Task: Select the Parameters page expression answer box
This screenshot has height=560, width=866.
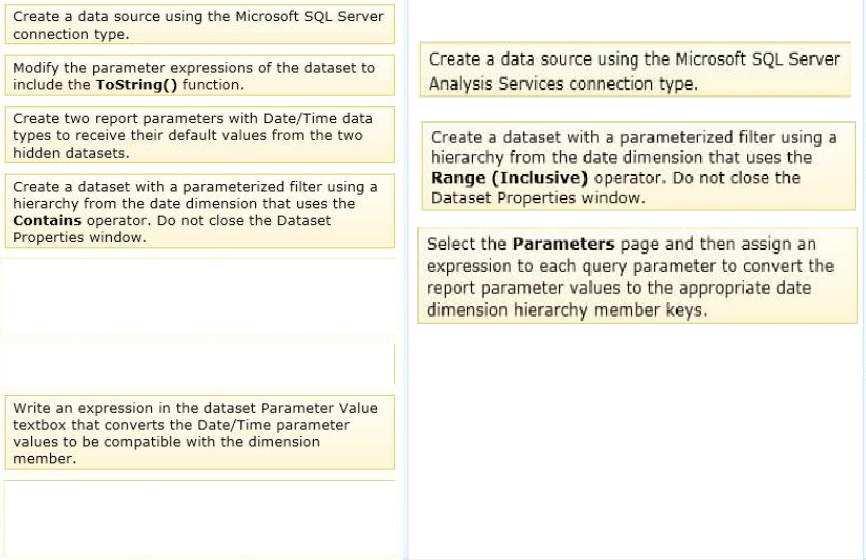Action: (637, 276)
